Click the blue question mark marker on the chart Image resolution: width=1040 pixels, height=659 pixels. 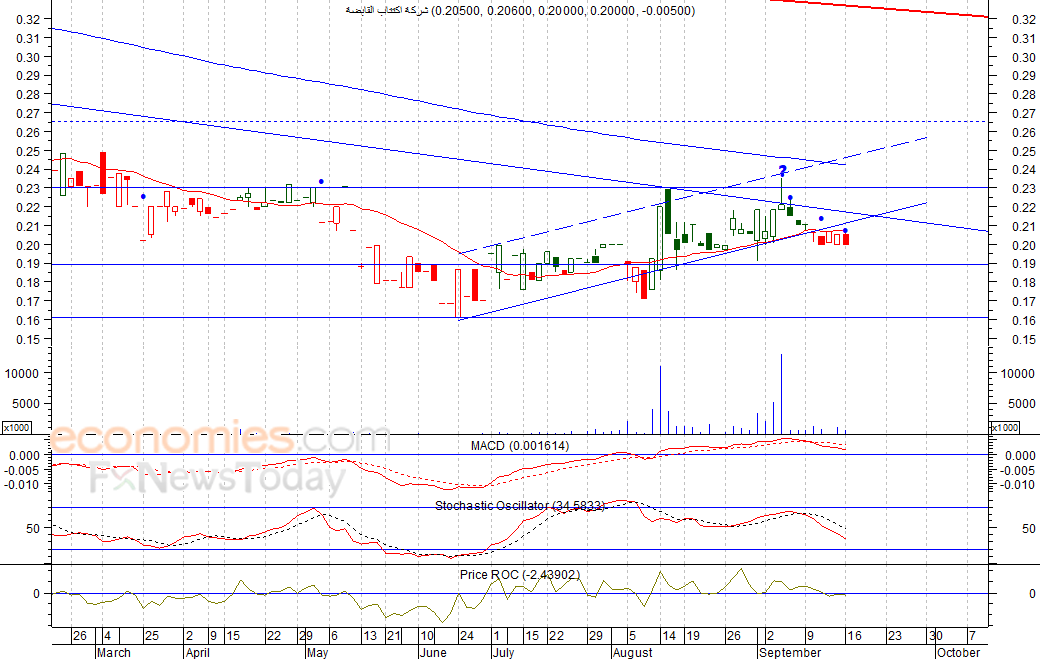click(x=783, y=170)
